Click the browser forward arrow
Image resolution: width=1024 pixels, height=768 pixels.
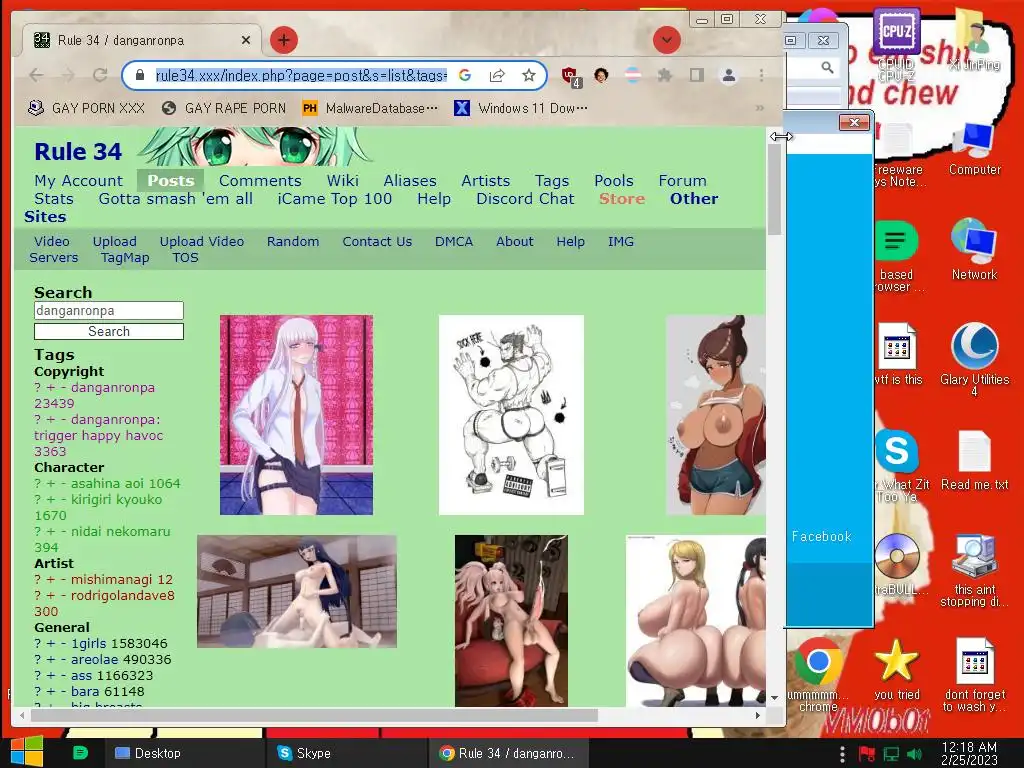[68, 75]
